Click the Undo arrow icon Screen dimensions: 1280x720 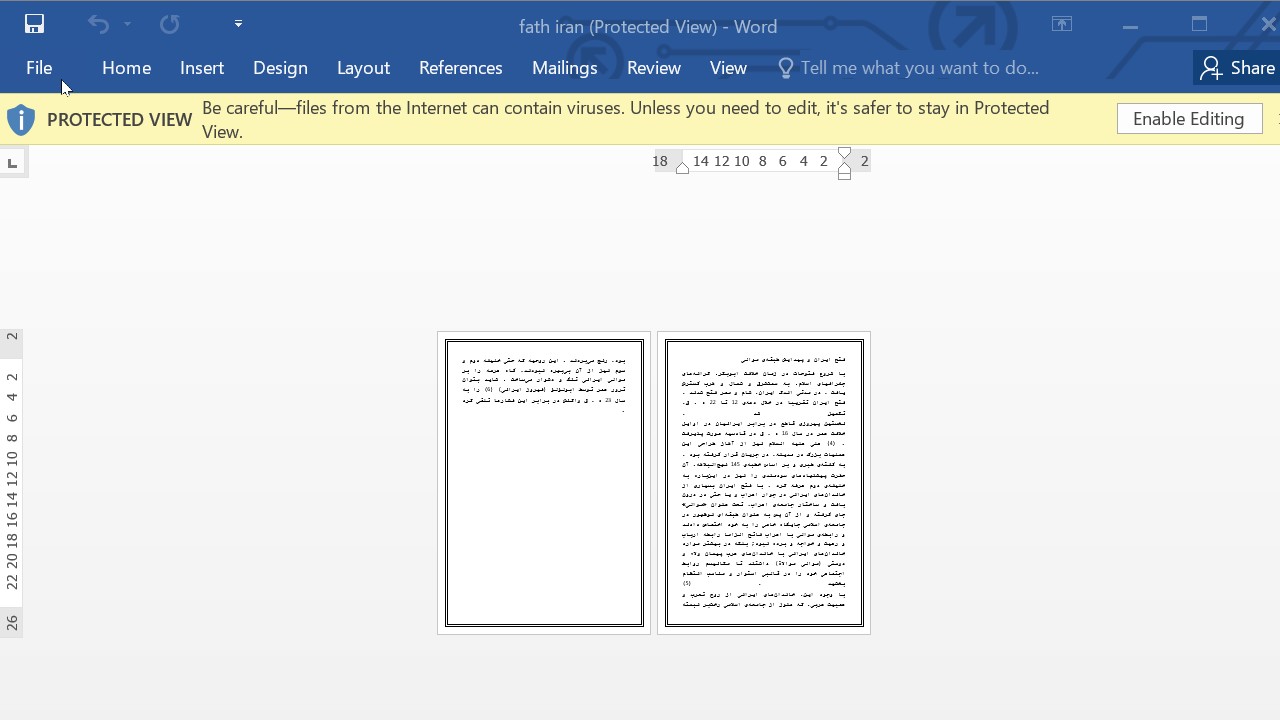98,24
